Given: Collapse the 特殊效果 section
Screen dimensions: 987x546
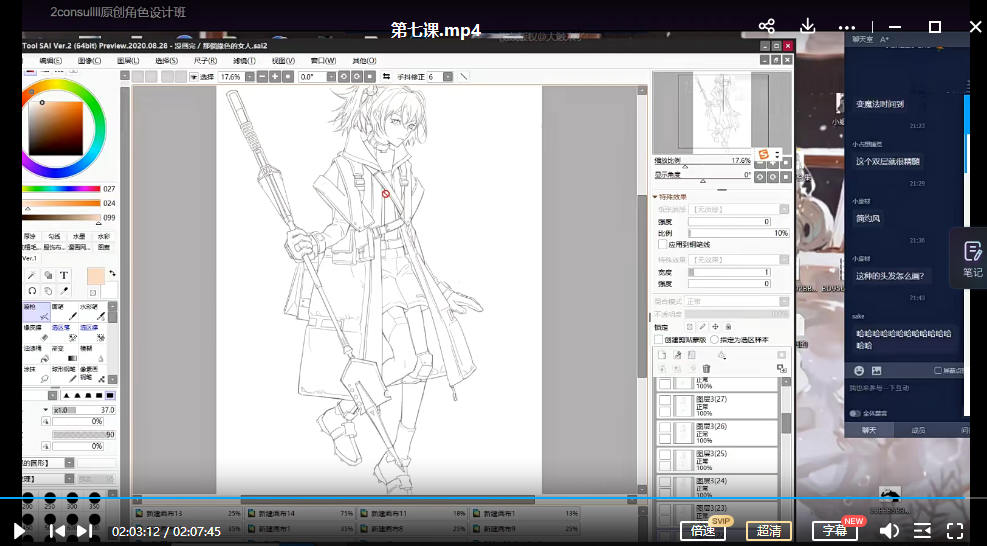Looking at the screenshot, I should (x=656, y=197).
